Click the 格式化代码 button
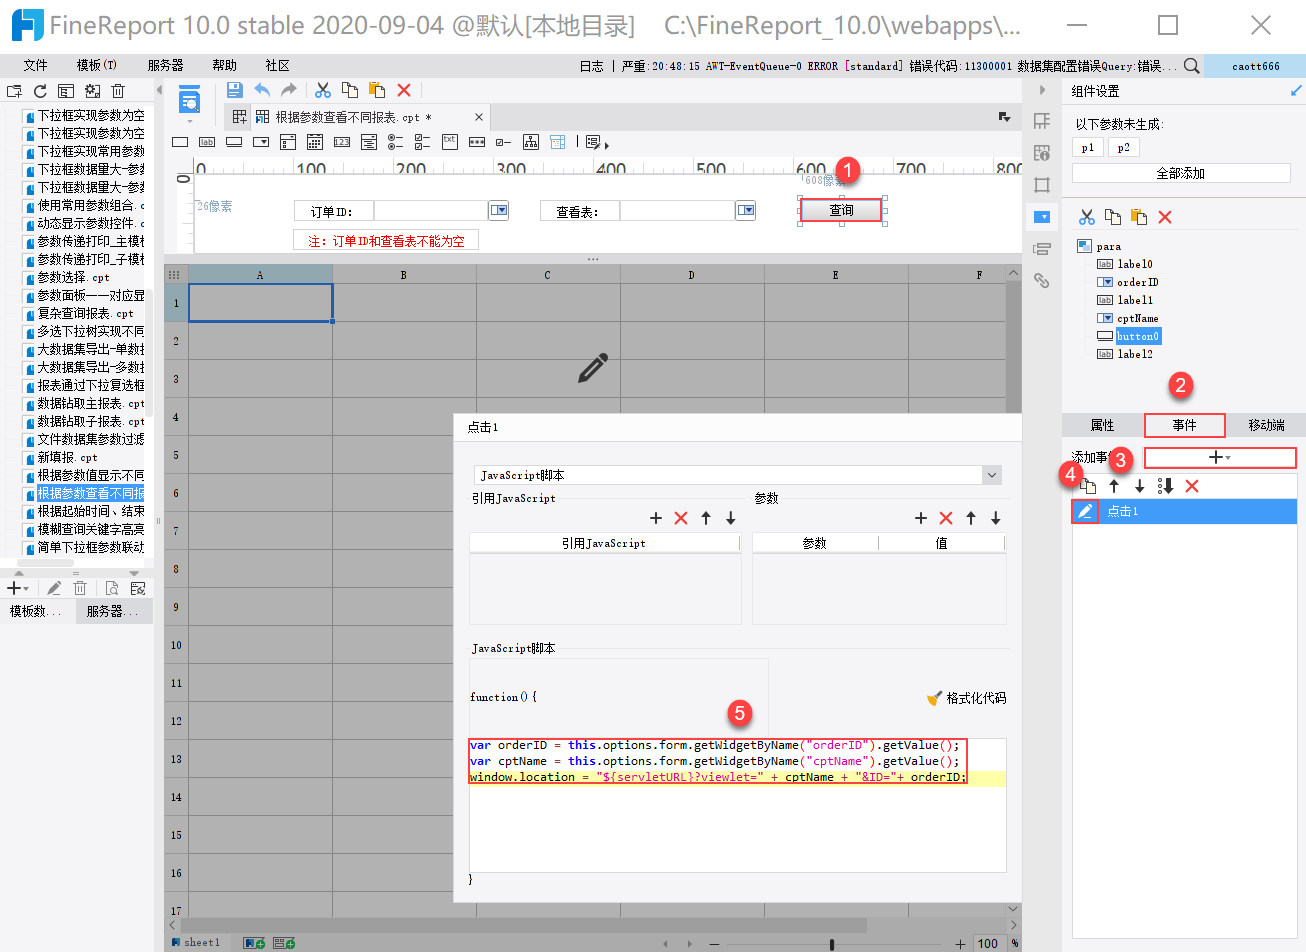This screenshot has width=1306, height=952. (x=967, y=698)
